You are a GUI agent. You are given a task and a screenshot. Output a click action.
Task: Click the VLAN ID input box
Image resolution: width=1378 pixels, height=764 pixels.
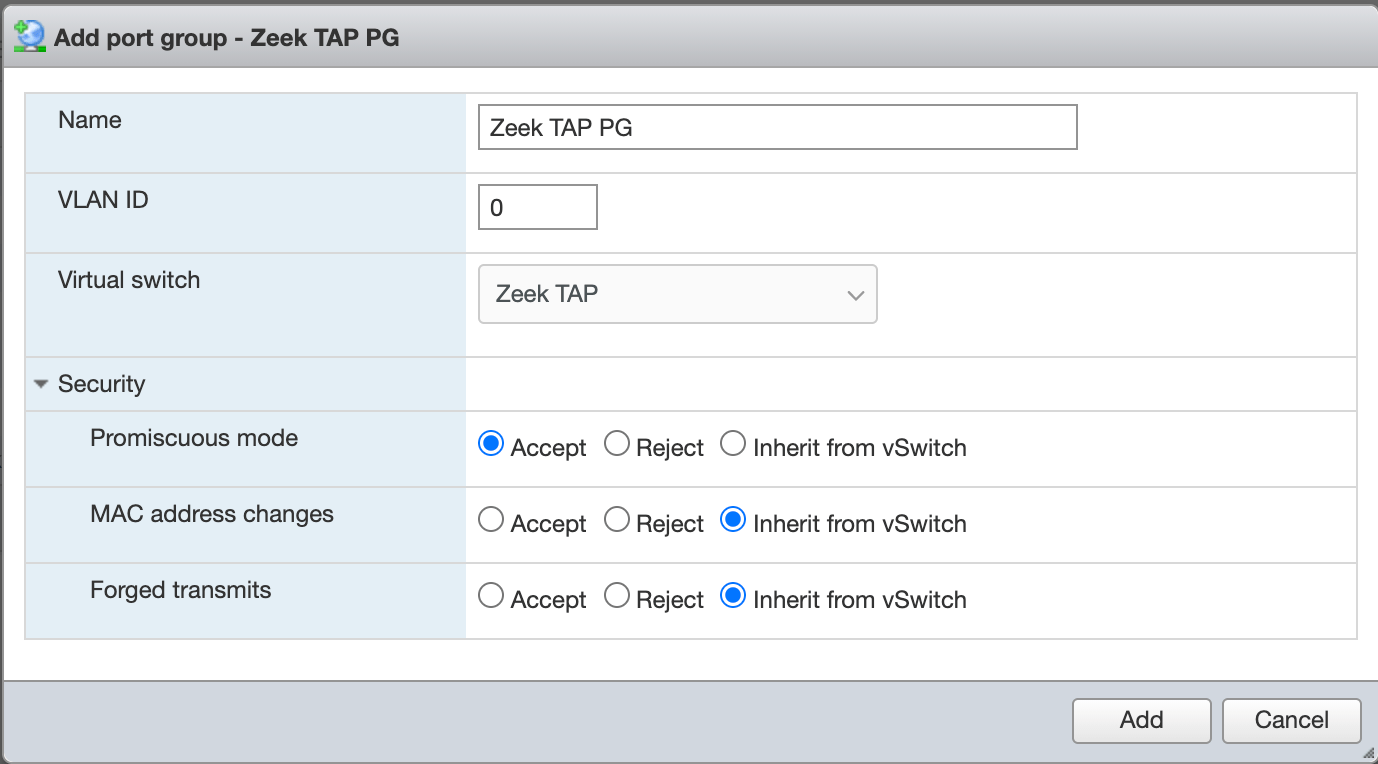tap(537, 206)
